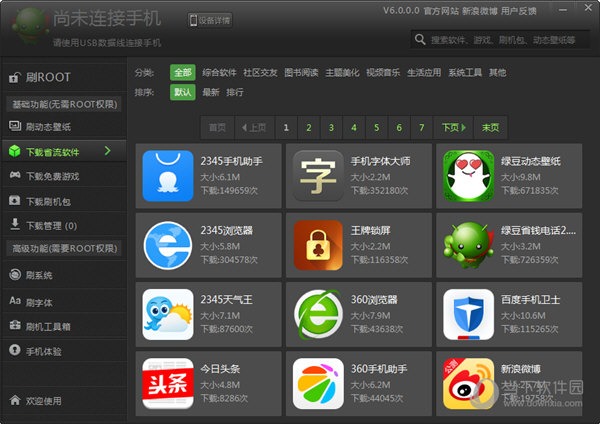Image resolution: width=600 pixels, height=424 pixels.
Task: Go to page 5
Action: [x=377, y=127]
